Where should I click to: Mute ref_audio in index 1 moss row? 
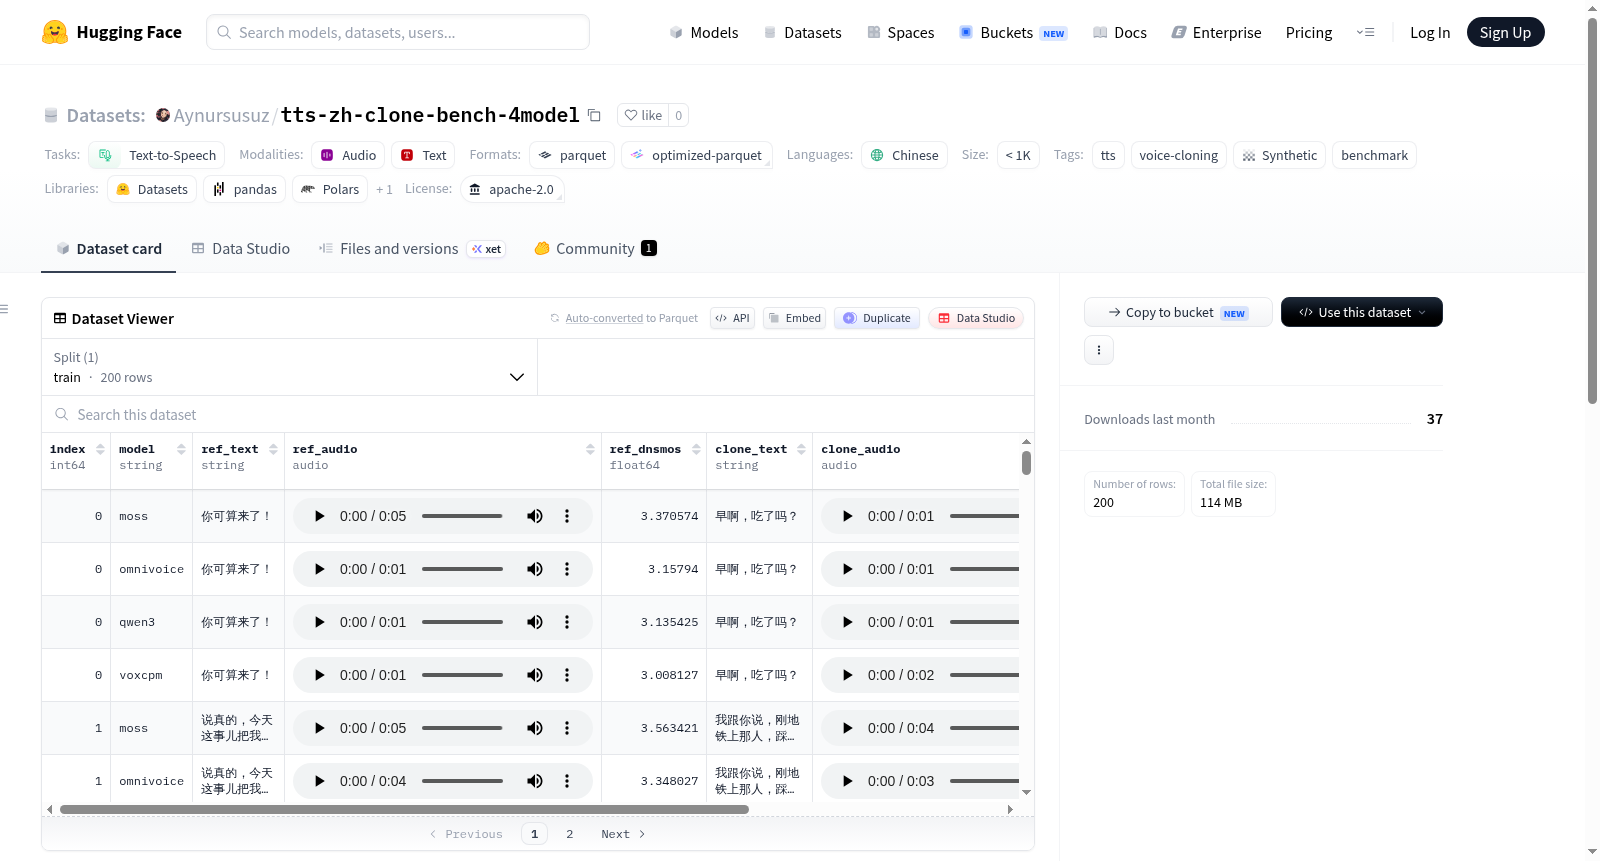(x=535, y=728)
